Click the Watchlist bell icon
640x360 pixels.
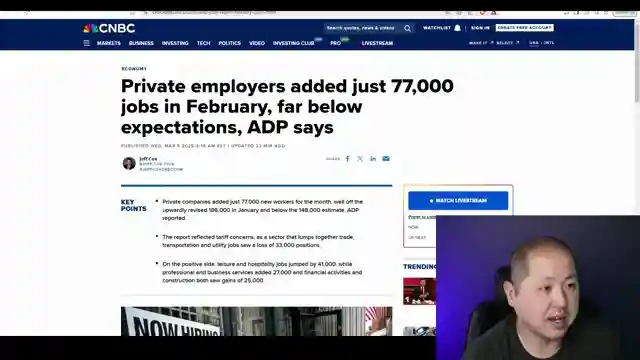coord(458,28)
